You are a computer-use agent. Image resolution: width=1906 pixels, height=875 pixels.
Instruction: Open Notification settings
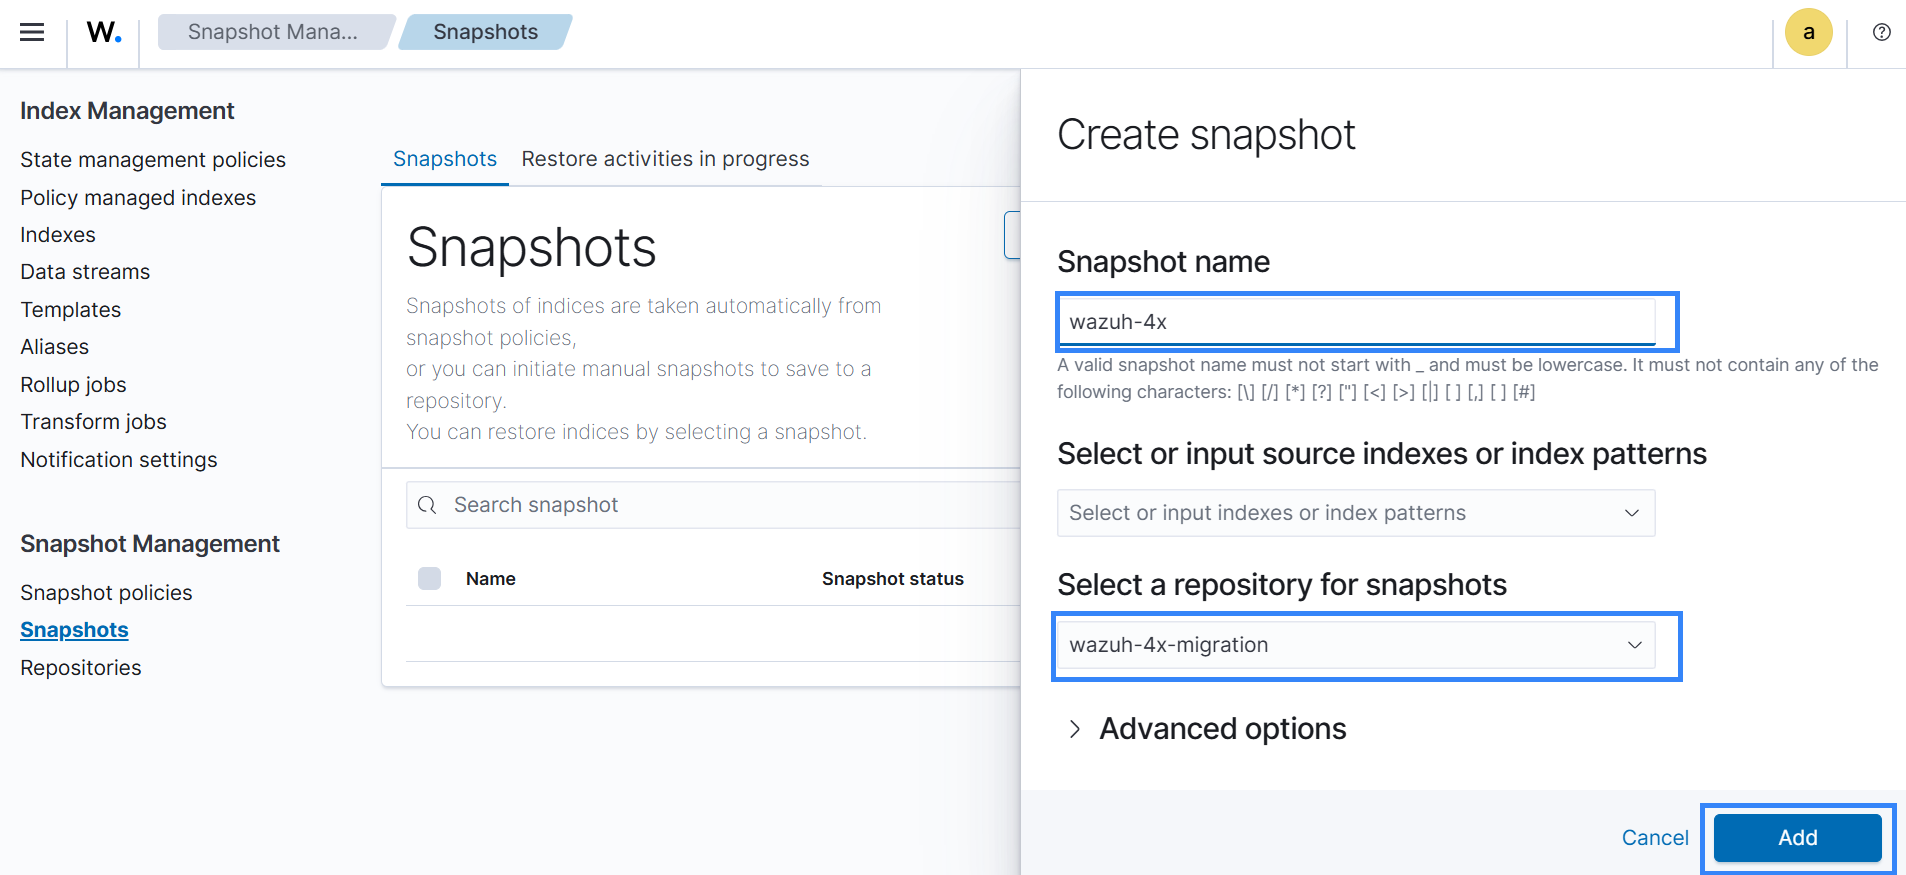point(119,460)
